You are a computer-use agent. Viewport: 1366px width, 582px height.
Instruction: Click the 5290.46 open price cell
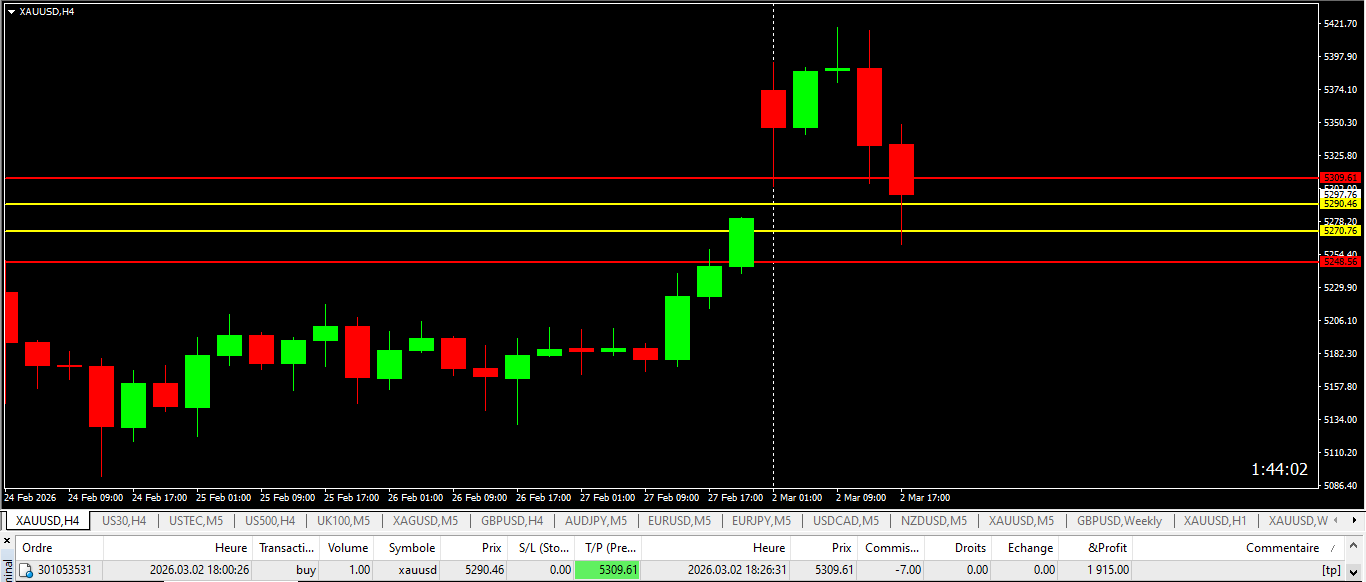tap(484, 570)
